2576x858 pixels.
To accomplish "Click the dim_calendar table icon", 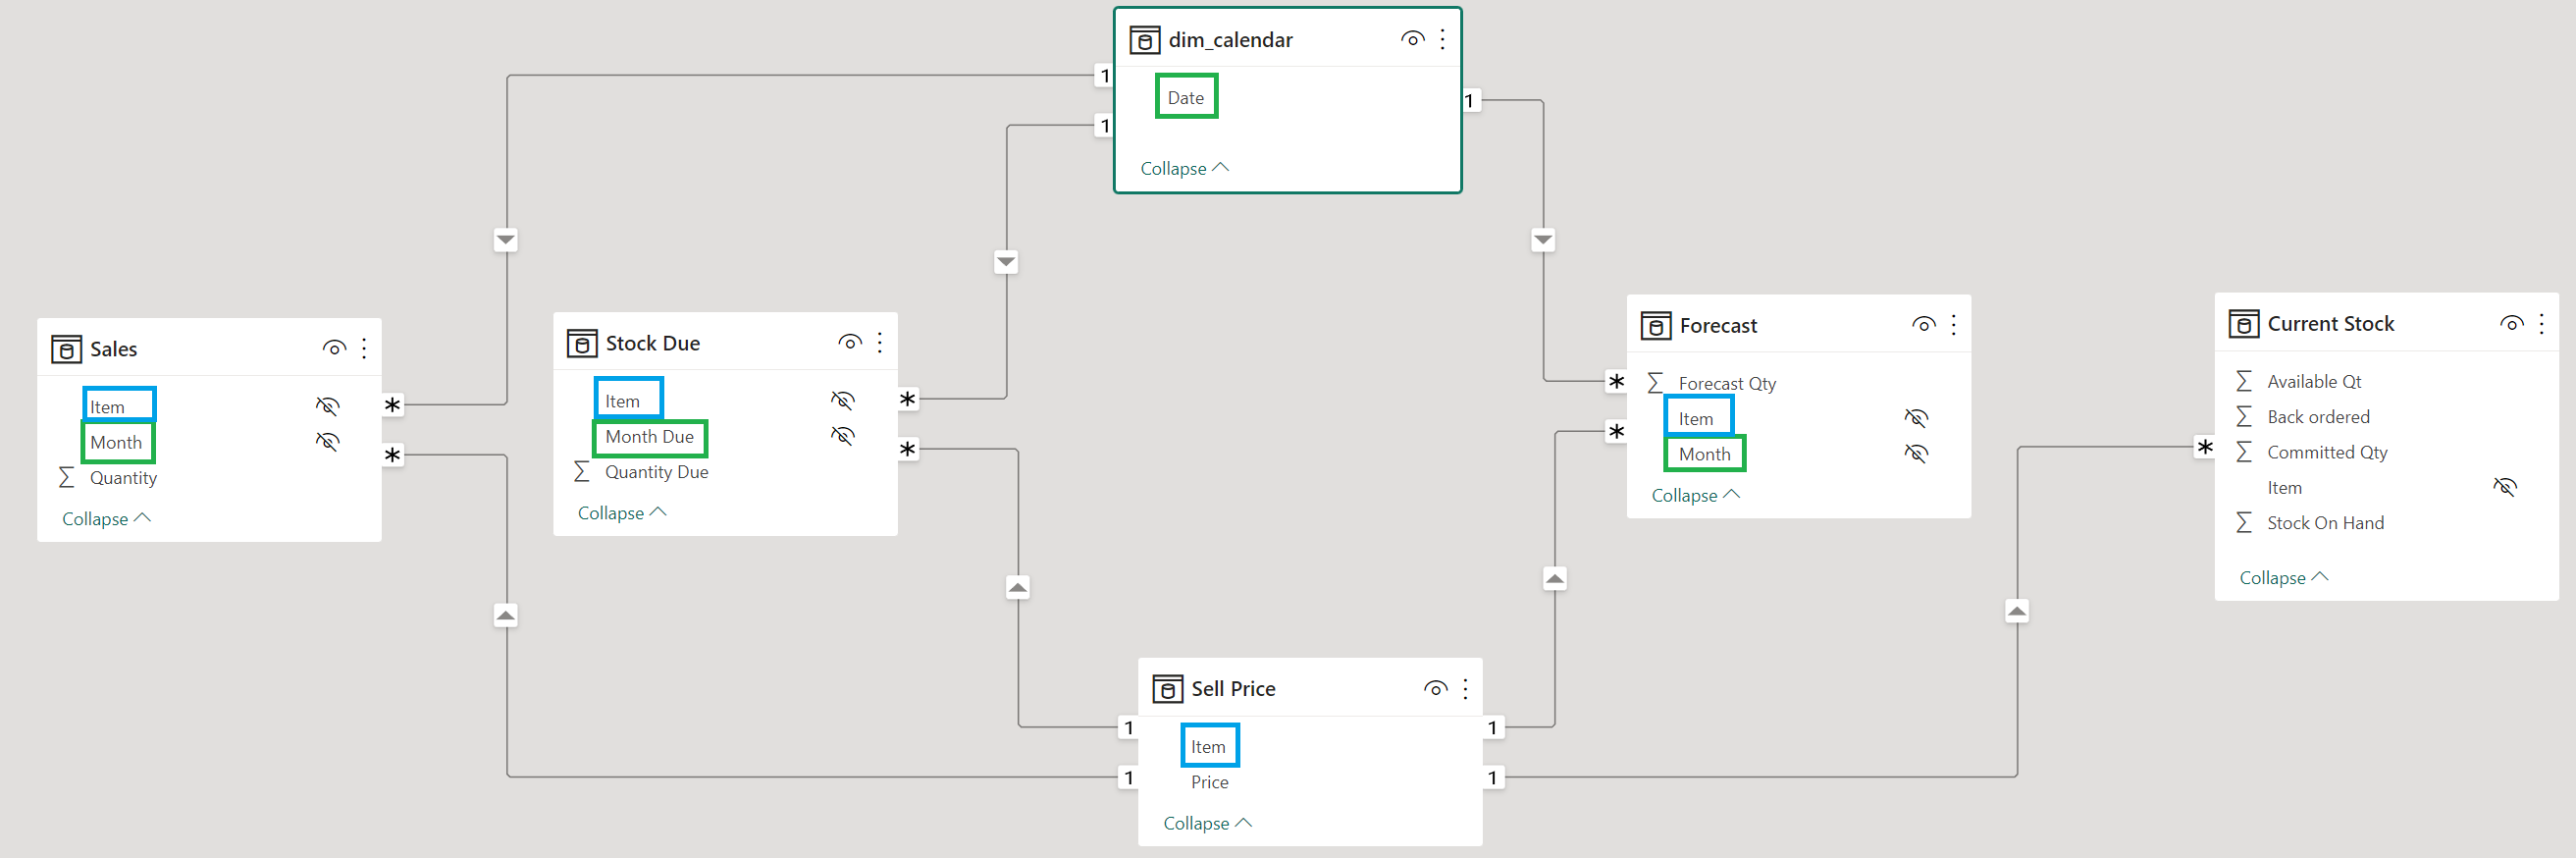I will pos(1144,40).
